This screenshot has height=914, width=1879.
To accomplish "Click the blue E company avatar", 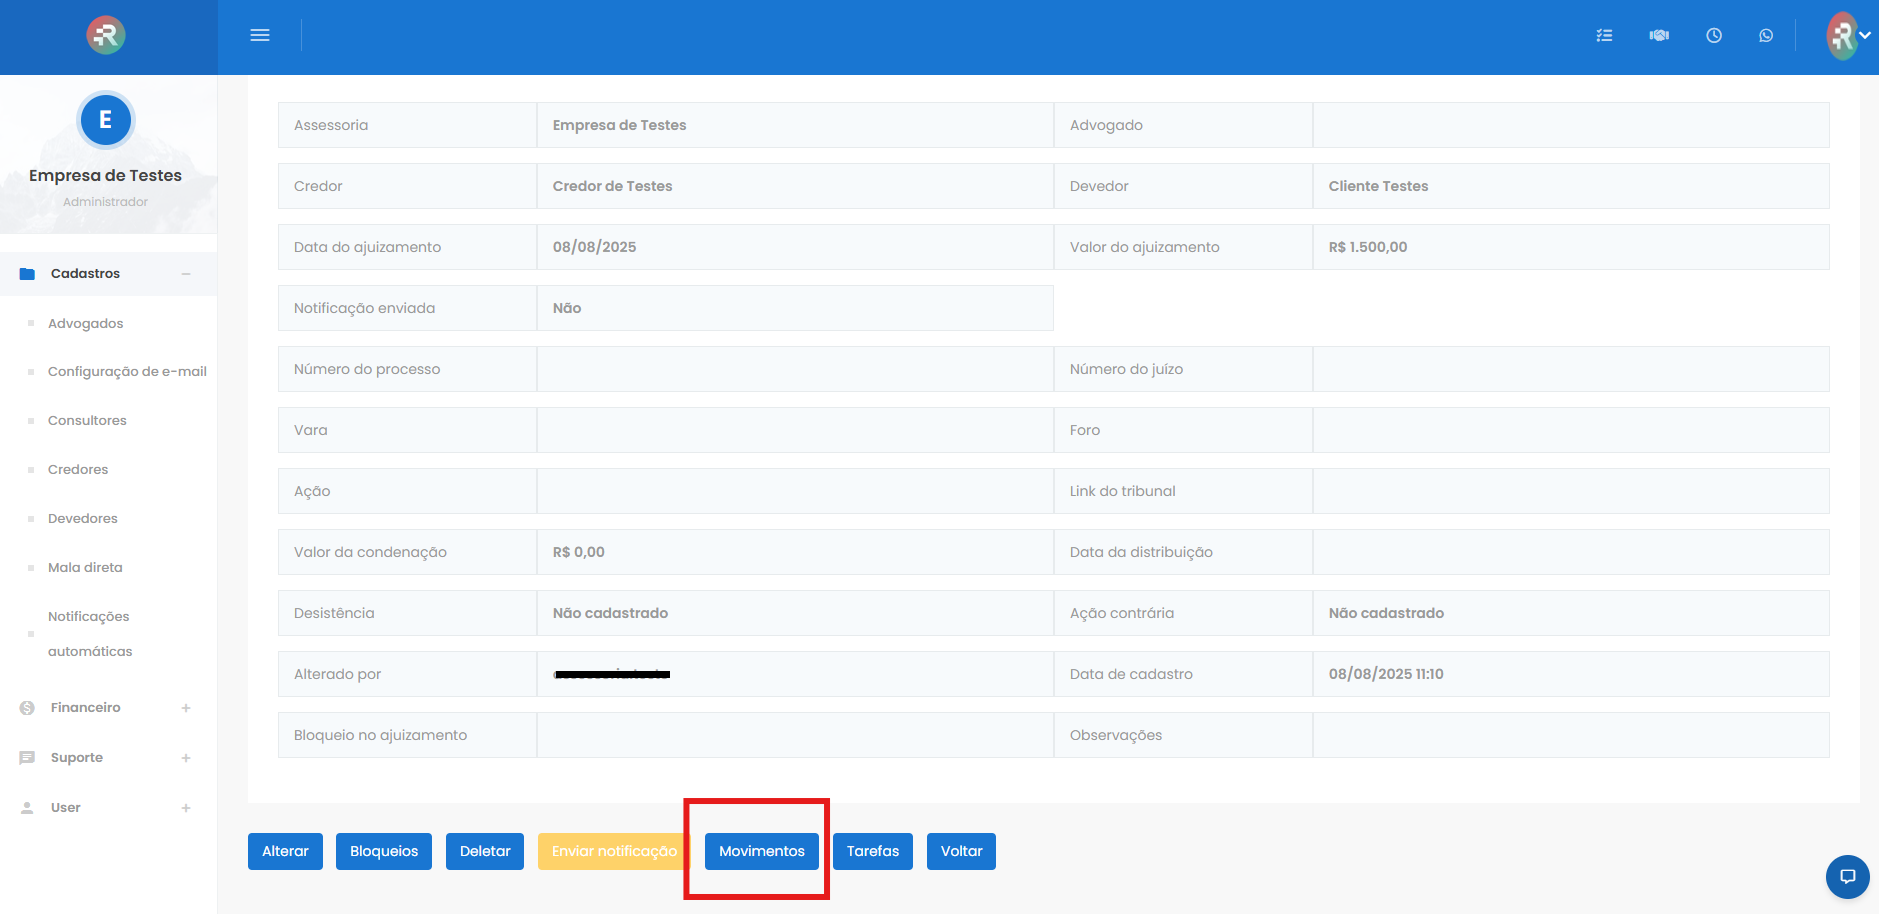I will [105, 120].
